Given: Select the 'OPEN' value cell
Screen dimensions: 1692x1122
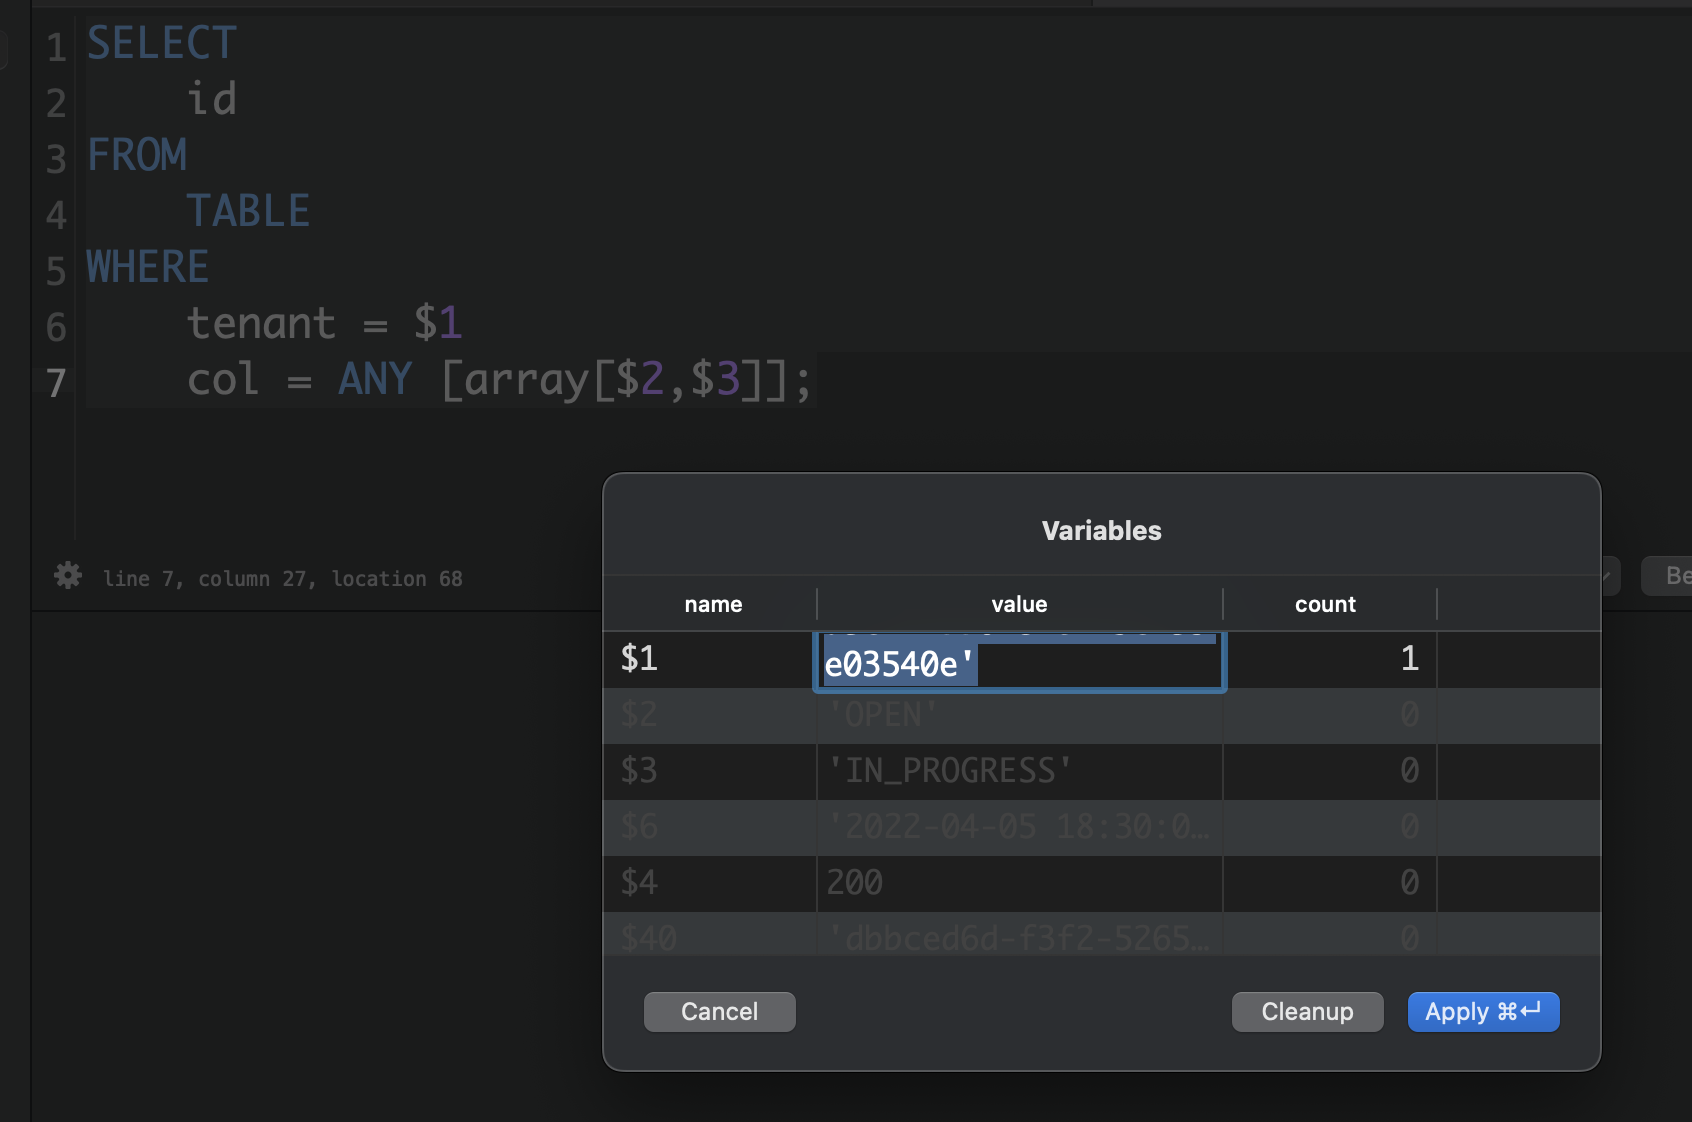Looking at the screenshot, I should [x=1019, y=715].
